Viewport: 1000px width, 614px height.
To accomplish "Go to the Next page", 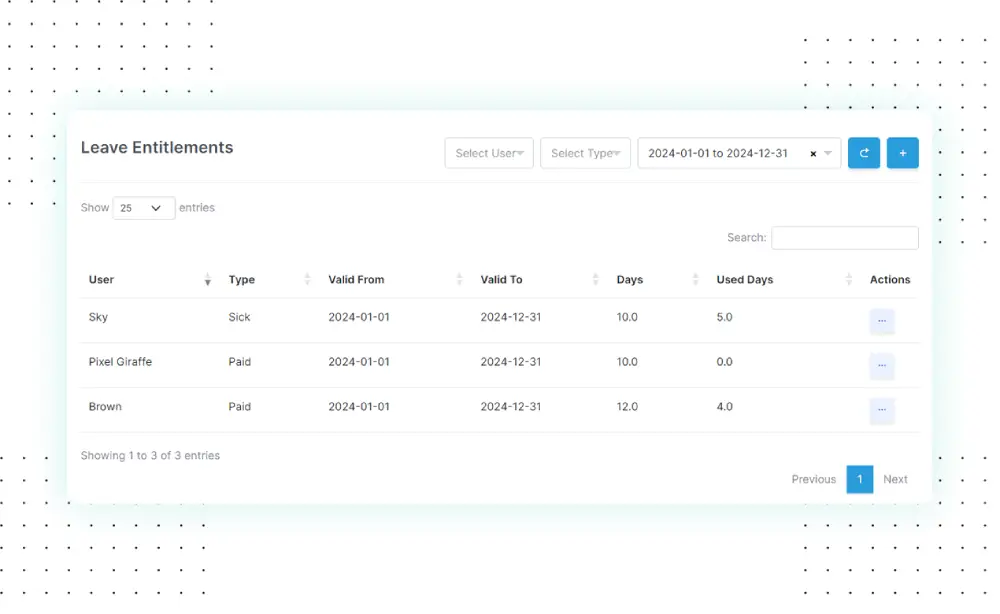I will tap(895, 479).
